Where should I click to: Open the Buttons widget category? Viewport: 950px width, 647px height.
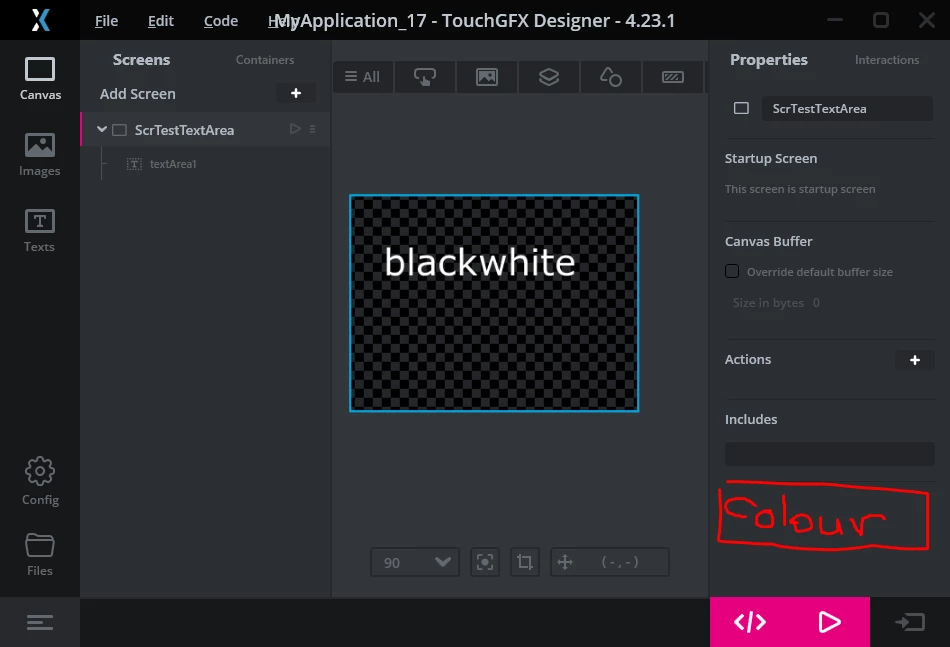pos(425,77)
